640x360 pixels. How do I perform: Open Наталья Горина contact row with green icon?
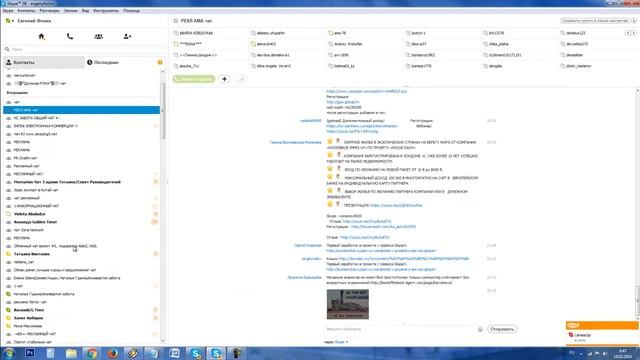(x=82, y=294)
